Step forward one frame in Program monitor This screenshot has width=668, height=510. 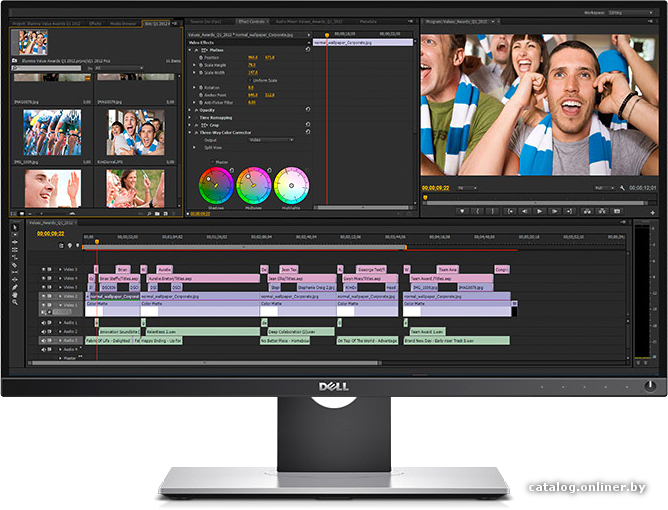pyautogui.click(x=554, y=211)
